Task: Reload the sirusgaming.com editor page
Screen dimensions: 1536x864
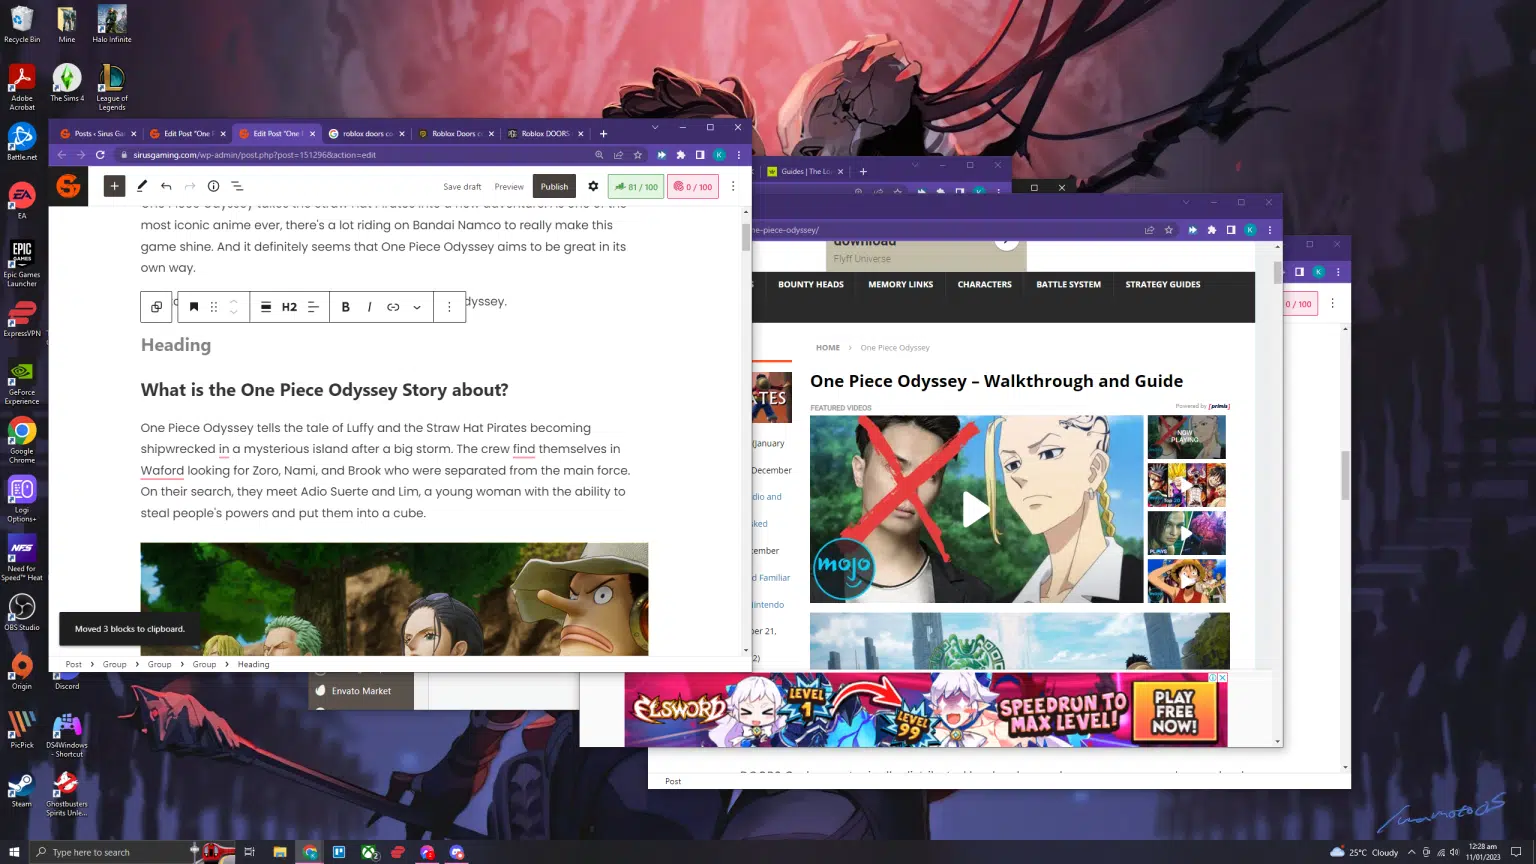Action: [100, 155]
